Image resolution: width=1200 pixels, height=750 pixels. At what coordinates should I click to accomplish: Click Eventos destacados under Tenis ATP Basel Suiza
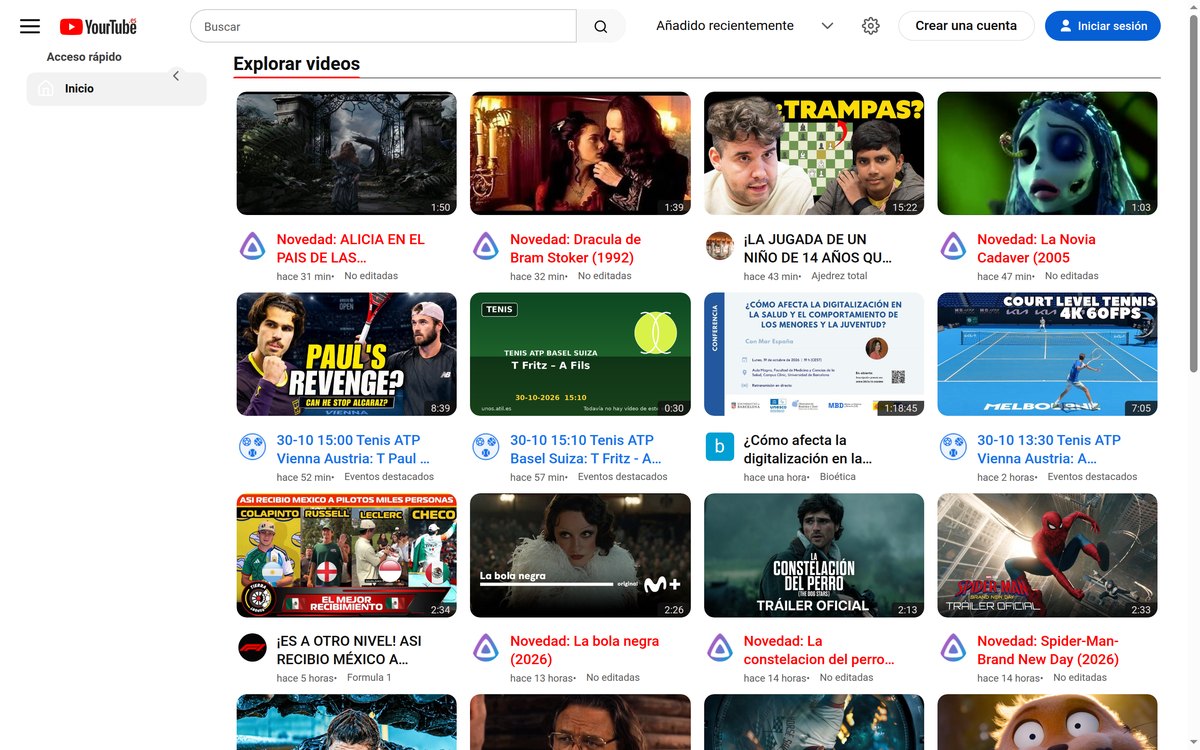pos(622,477)
